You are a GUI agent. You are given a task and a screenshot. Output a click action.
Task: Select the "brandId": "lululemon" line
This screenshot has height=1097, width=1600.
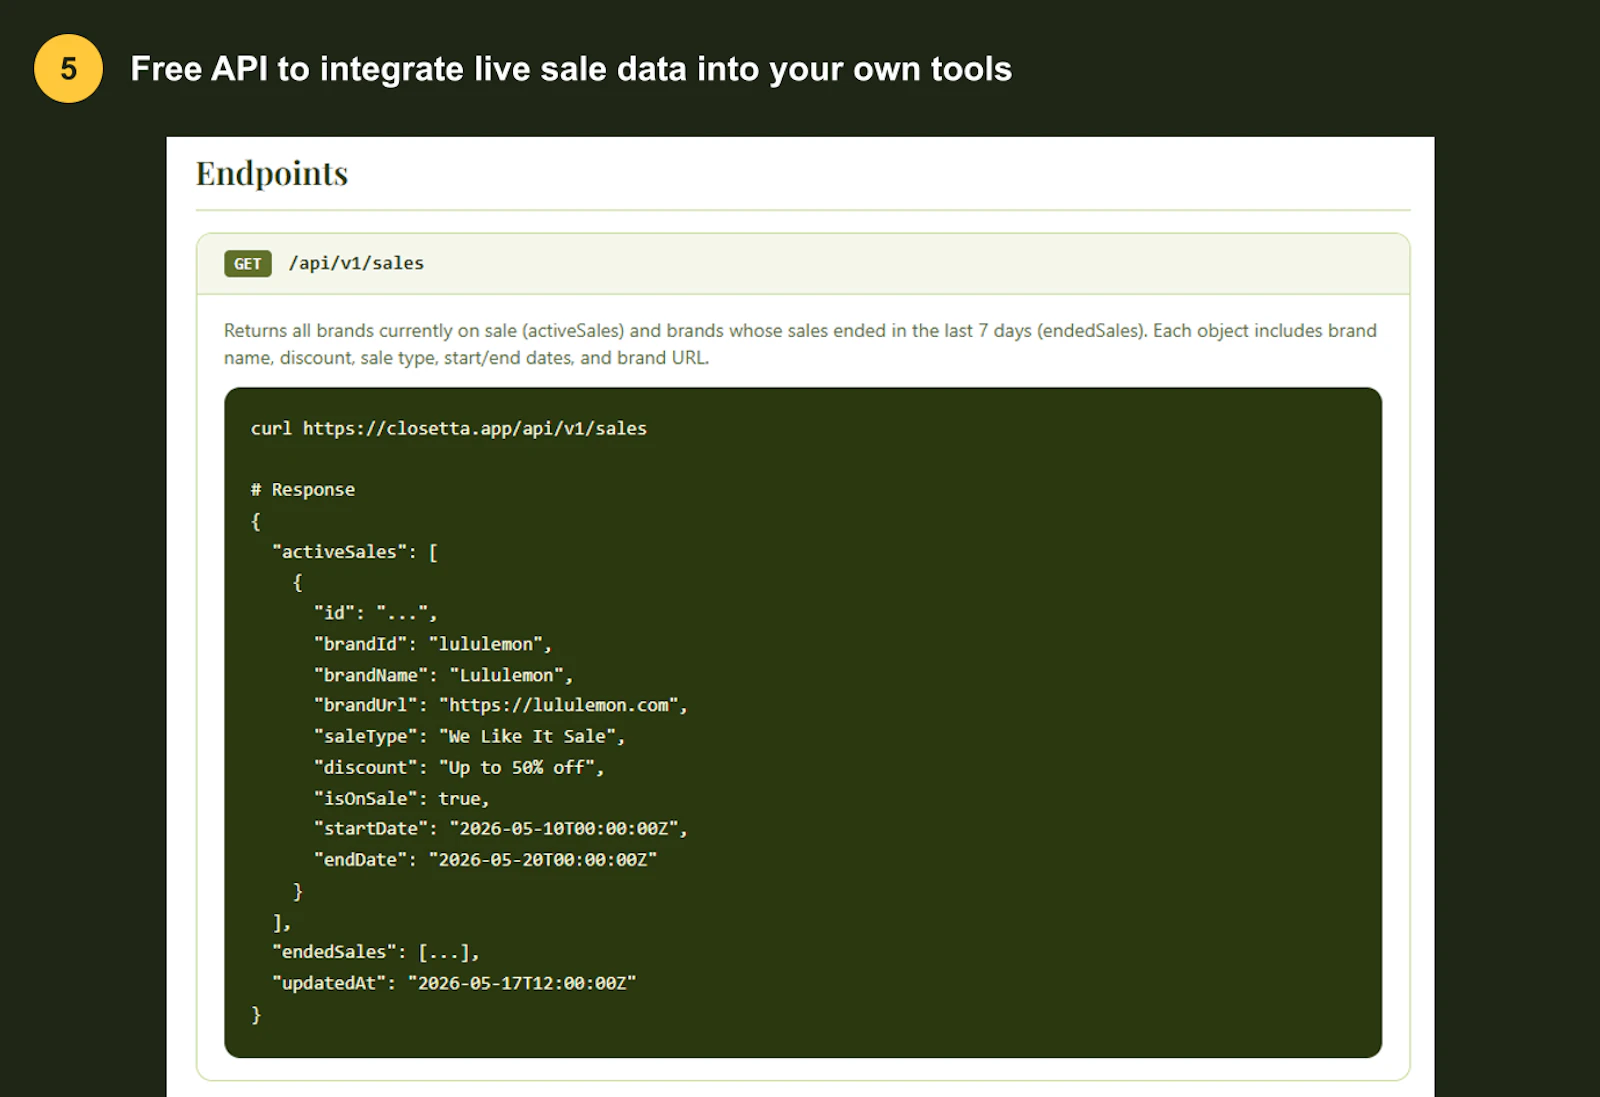(x=432, y=644)
